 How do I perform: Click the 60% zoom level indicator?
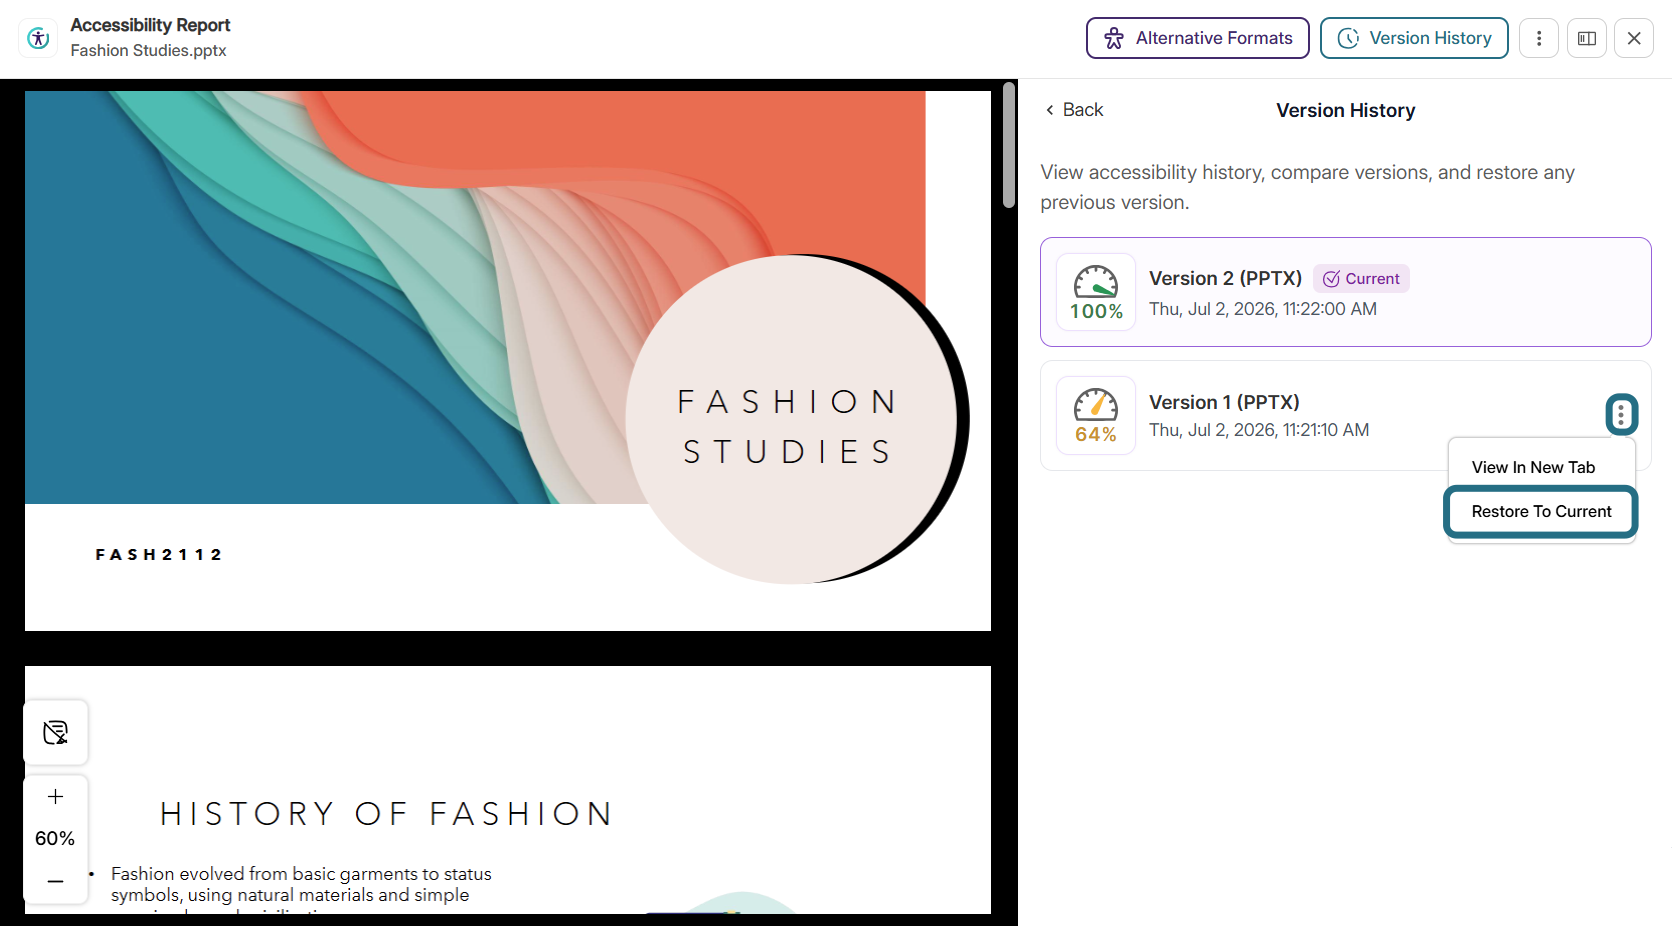tap(55, 838)
